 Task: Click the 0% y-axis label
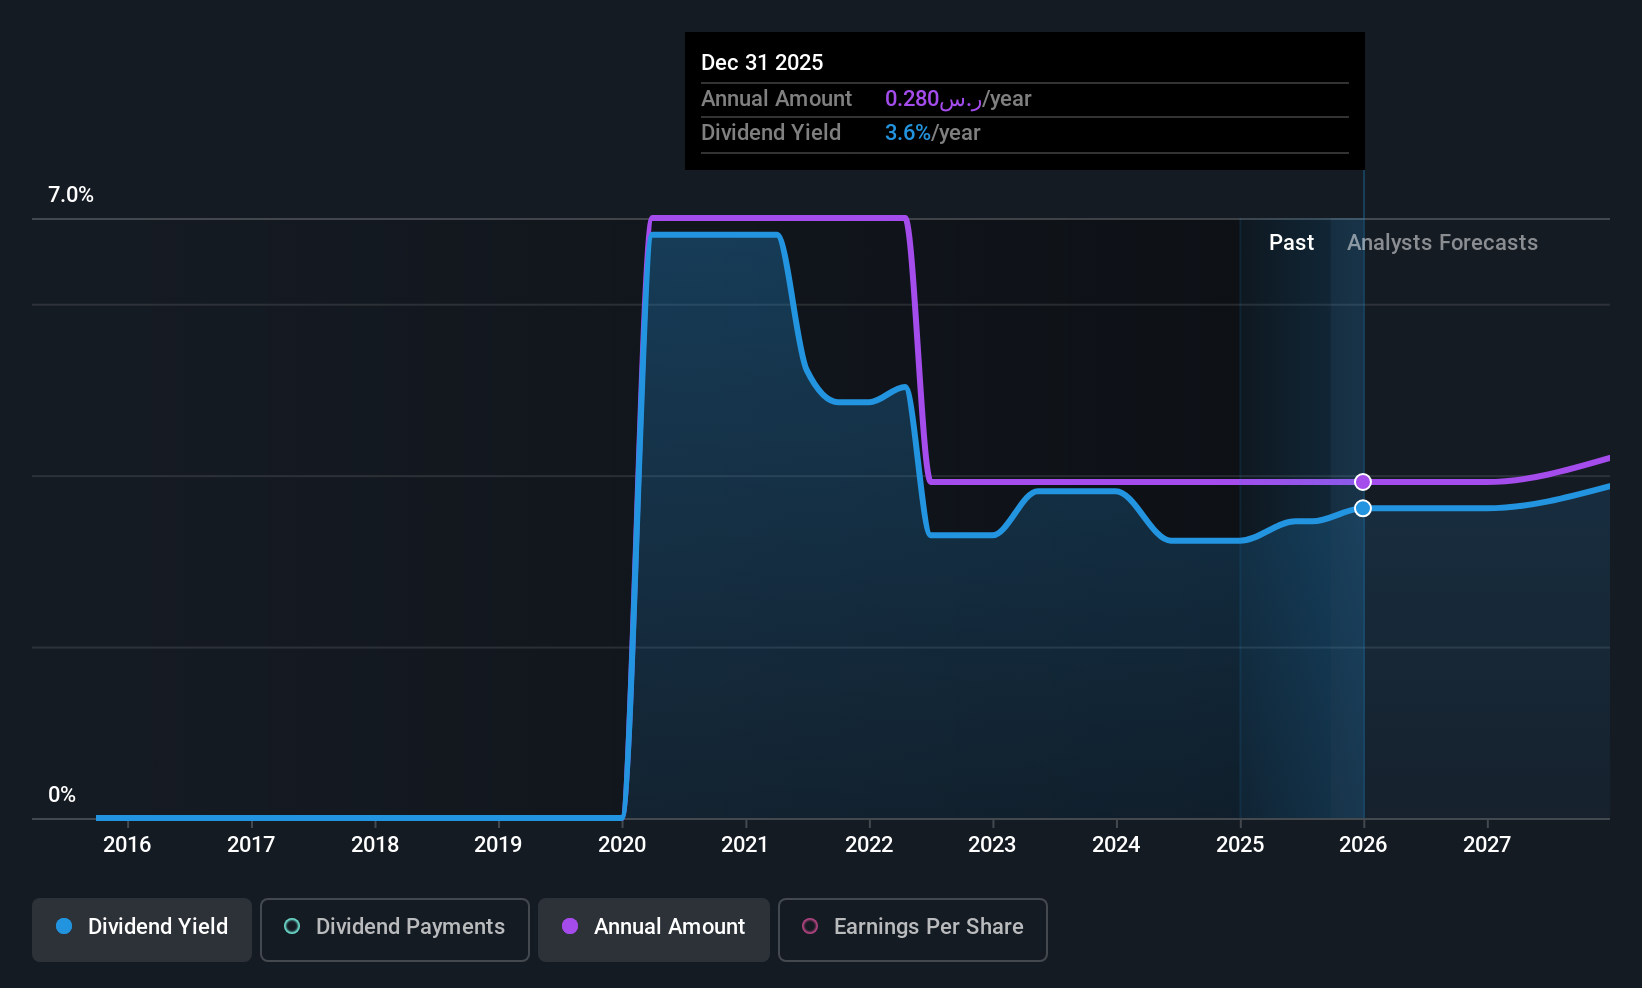pyautogui.click(x=62, y=795)
